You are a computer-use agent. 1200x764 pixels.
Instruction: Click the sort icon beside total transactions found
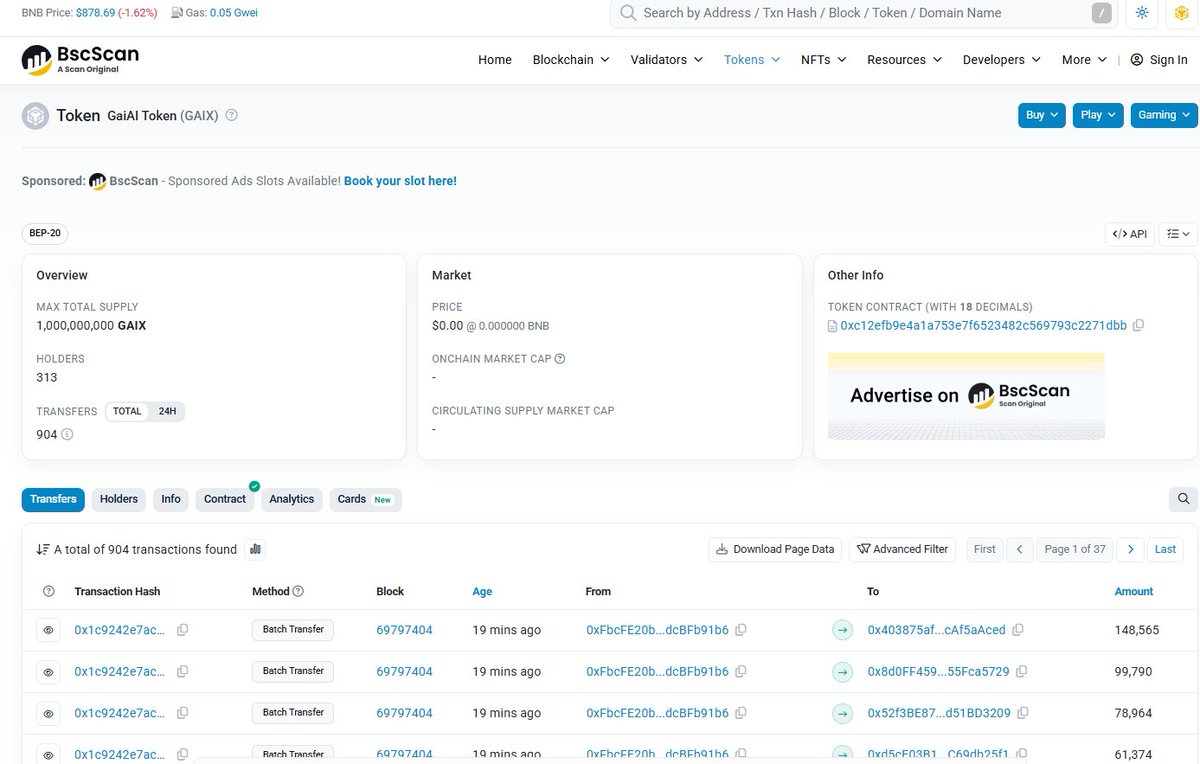[43, 549]
